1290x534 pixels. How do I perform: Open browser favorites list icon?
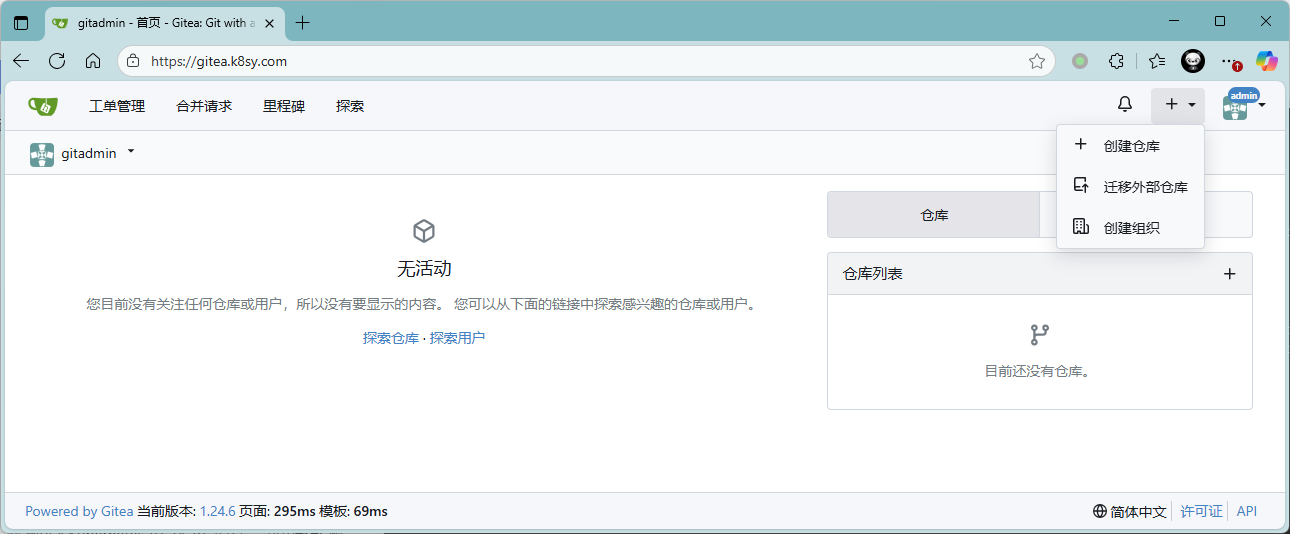[1157, 61]
